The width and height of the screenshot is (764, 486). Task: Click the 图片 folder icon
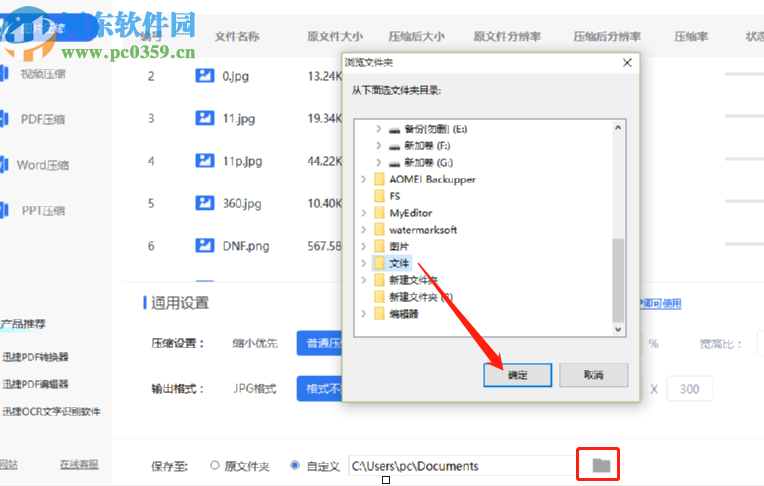380,246
